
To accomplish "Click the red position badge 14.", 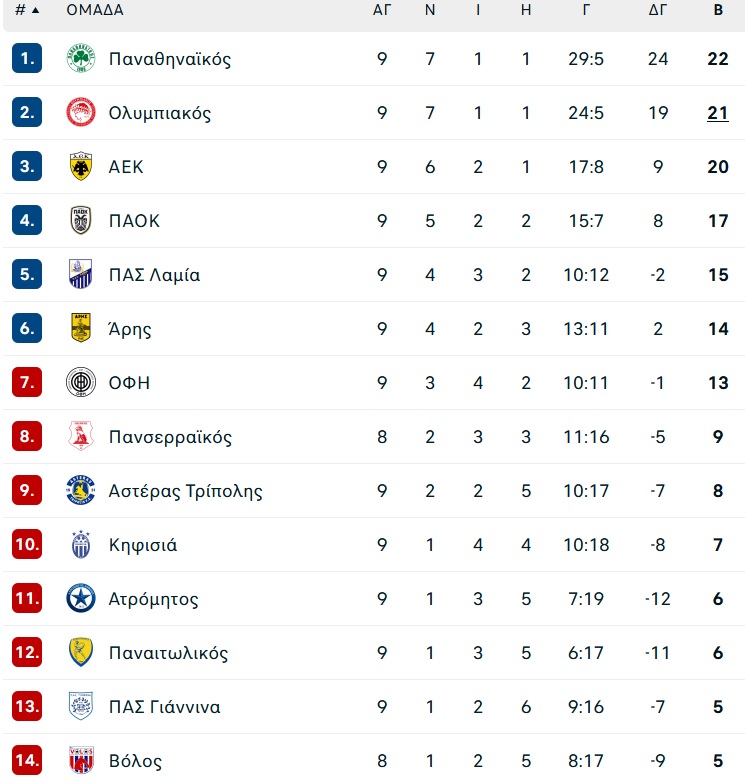I will click(x=26, y=760).
